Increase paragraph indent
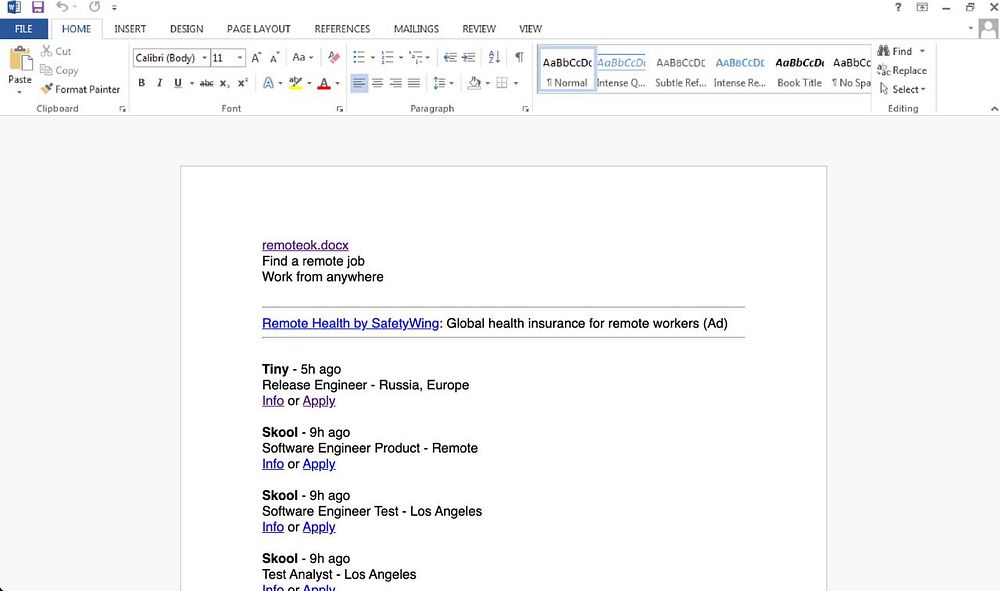 469,57
